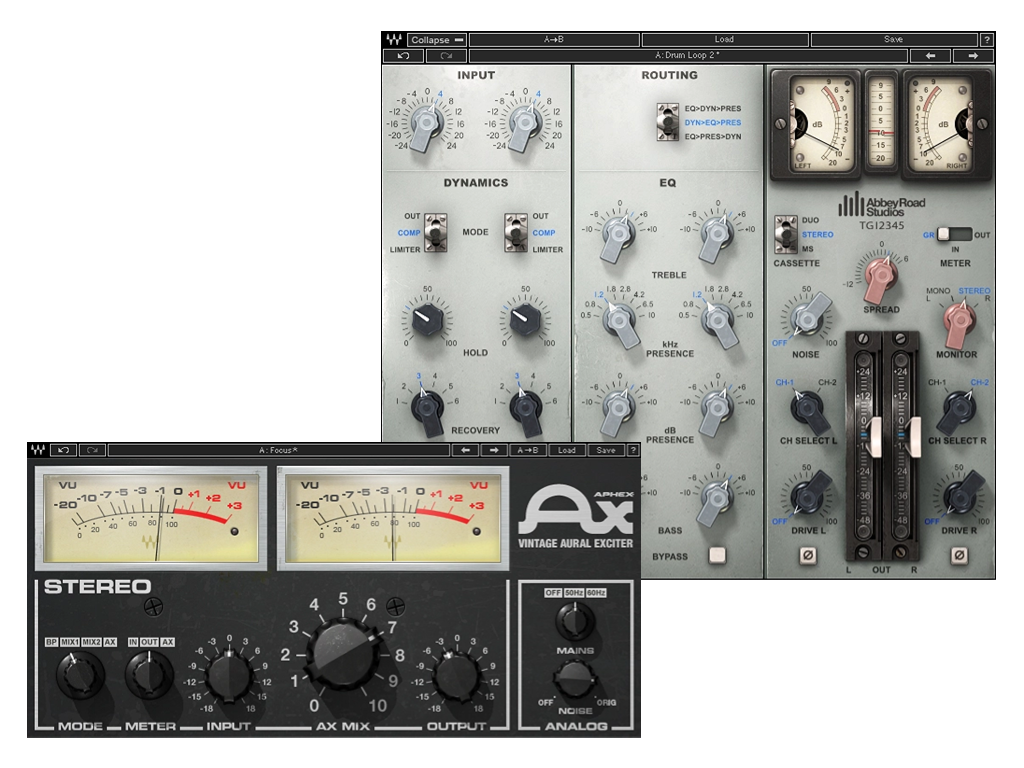Viewport: 1024px width, 768px height.
Task: Open help question mark in TG12345 window
Action: [x=987, y=40]
